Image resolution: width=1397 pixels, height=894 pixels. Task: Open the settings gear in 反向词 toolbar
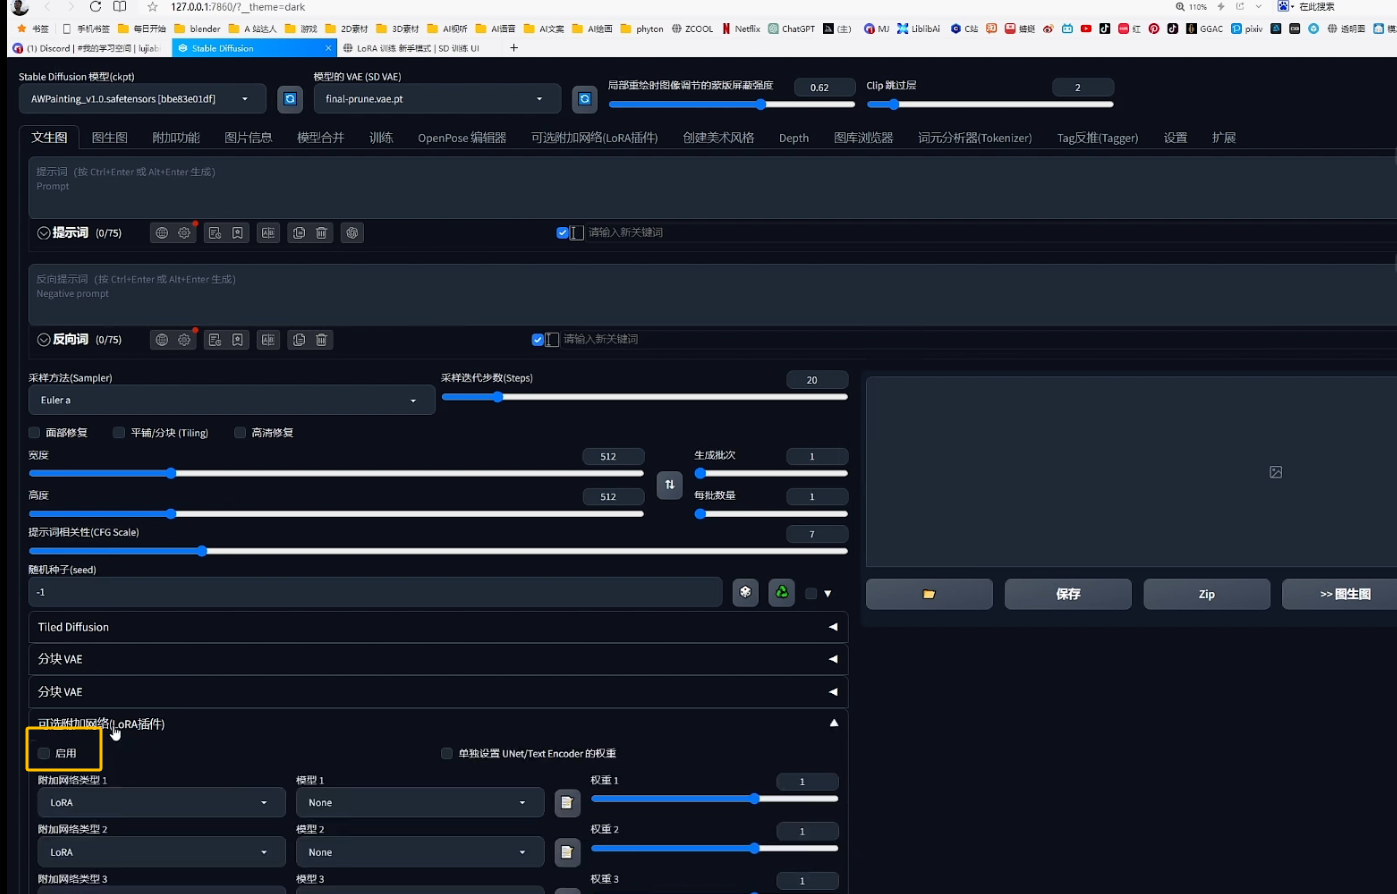point(185,340)
